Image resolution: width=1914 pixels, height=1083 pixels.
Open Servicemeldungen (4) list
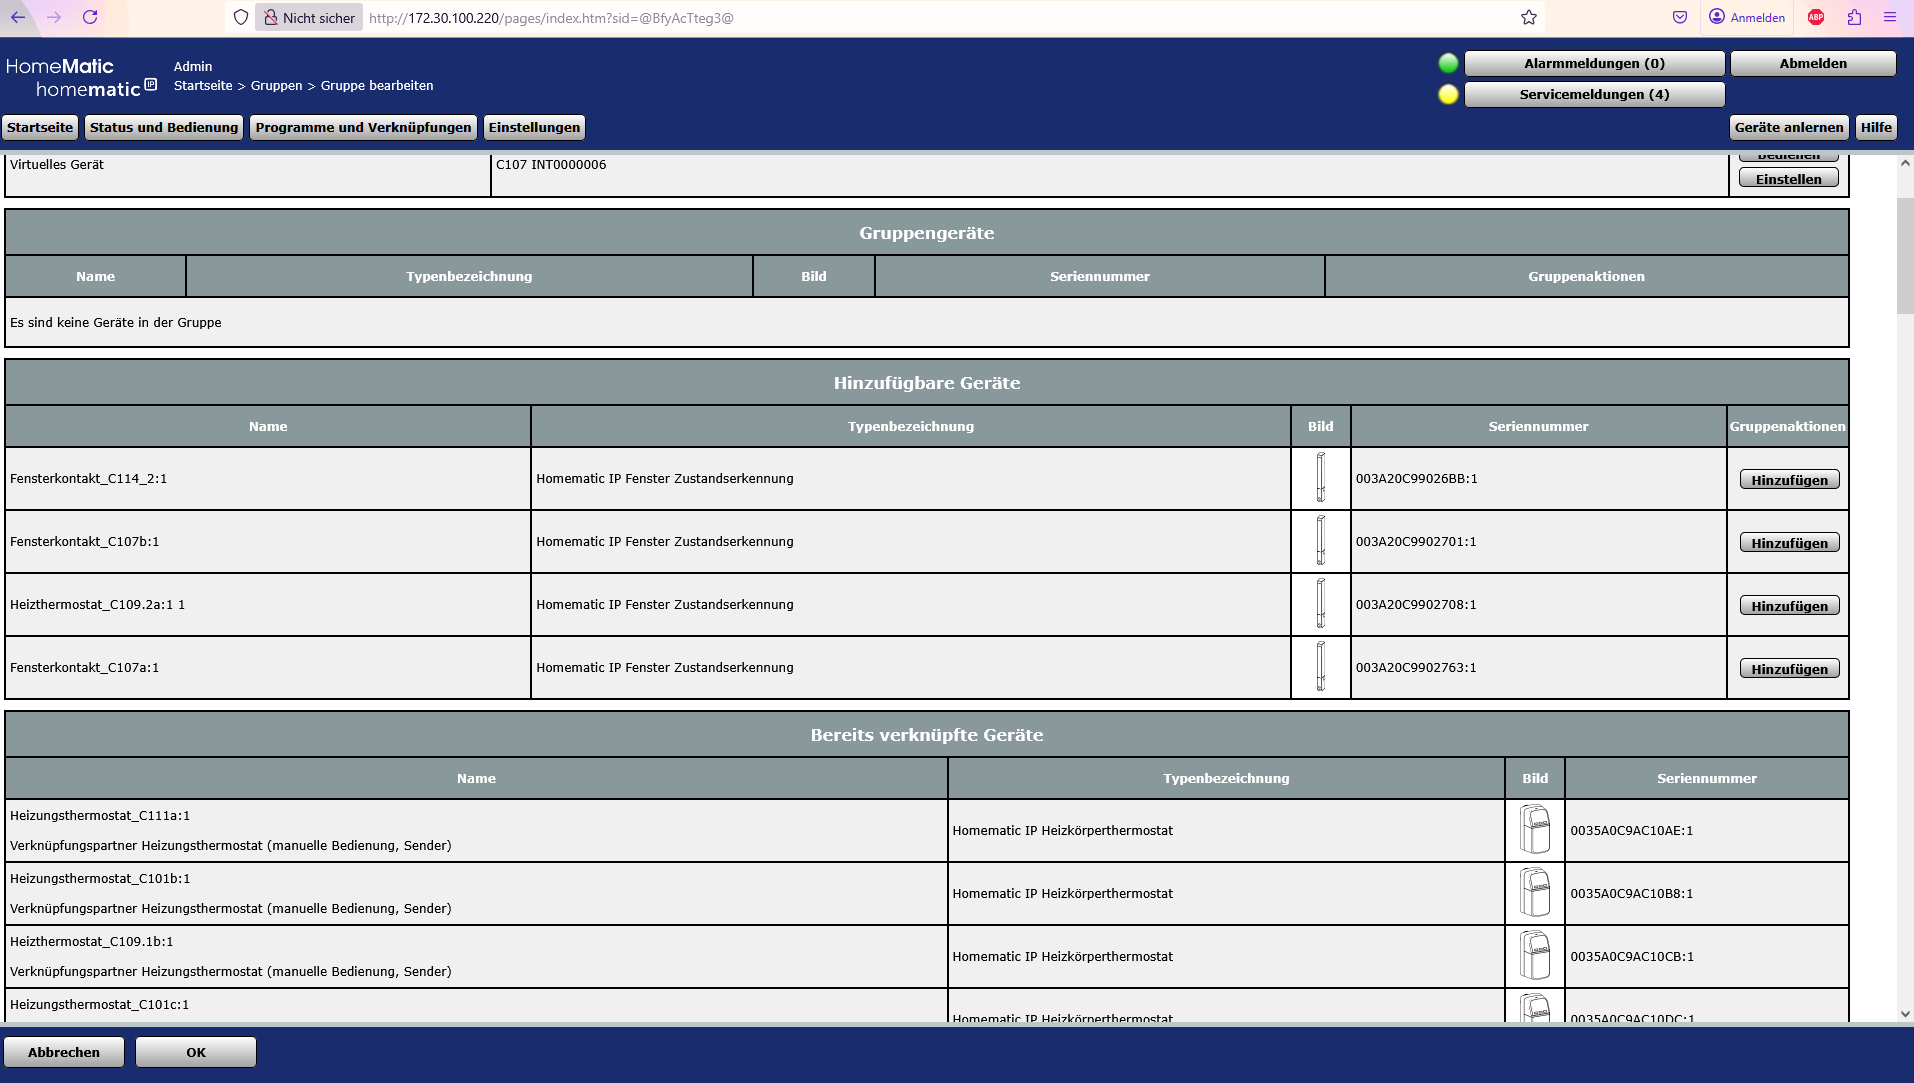coord(1593,94)
